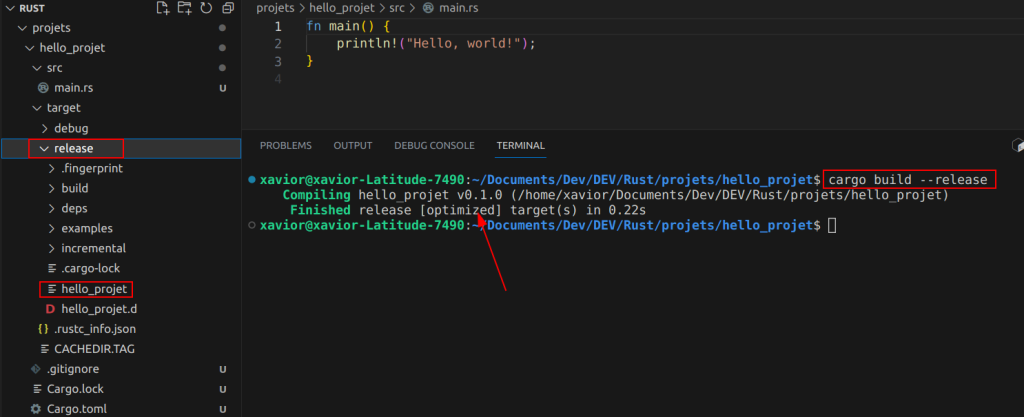The height and width of the screenshot is (417, 1024).
Task: Click the 'cargo build --release' command text
Action: tap(908, 179)
